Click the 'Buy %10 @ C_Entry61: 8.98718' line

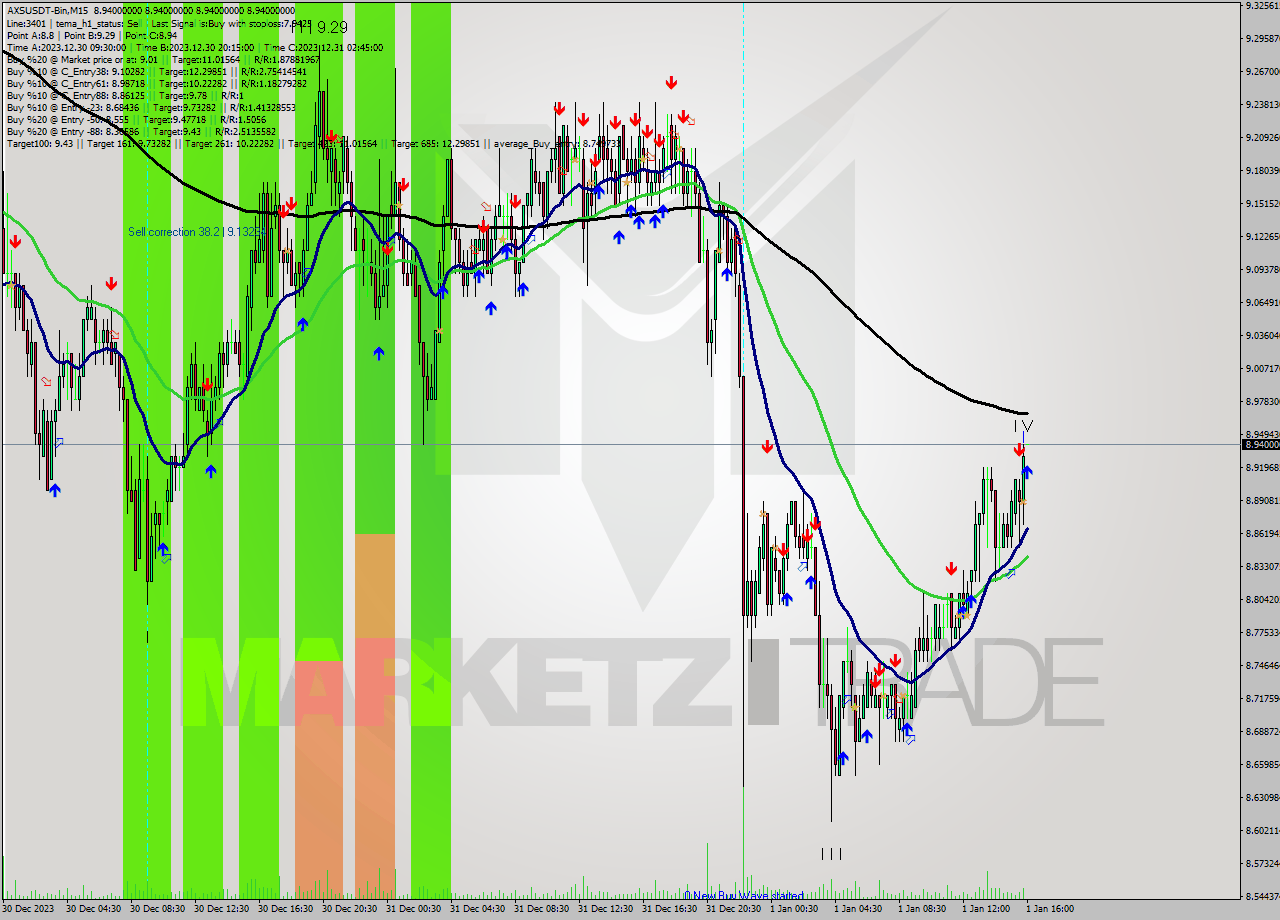pos(158,83)
